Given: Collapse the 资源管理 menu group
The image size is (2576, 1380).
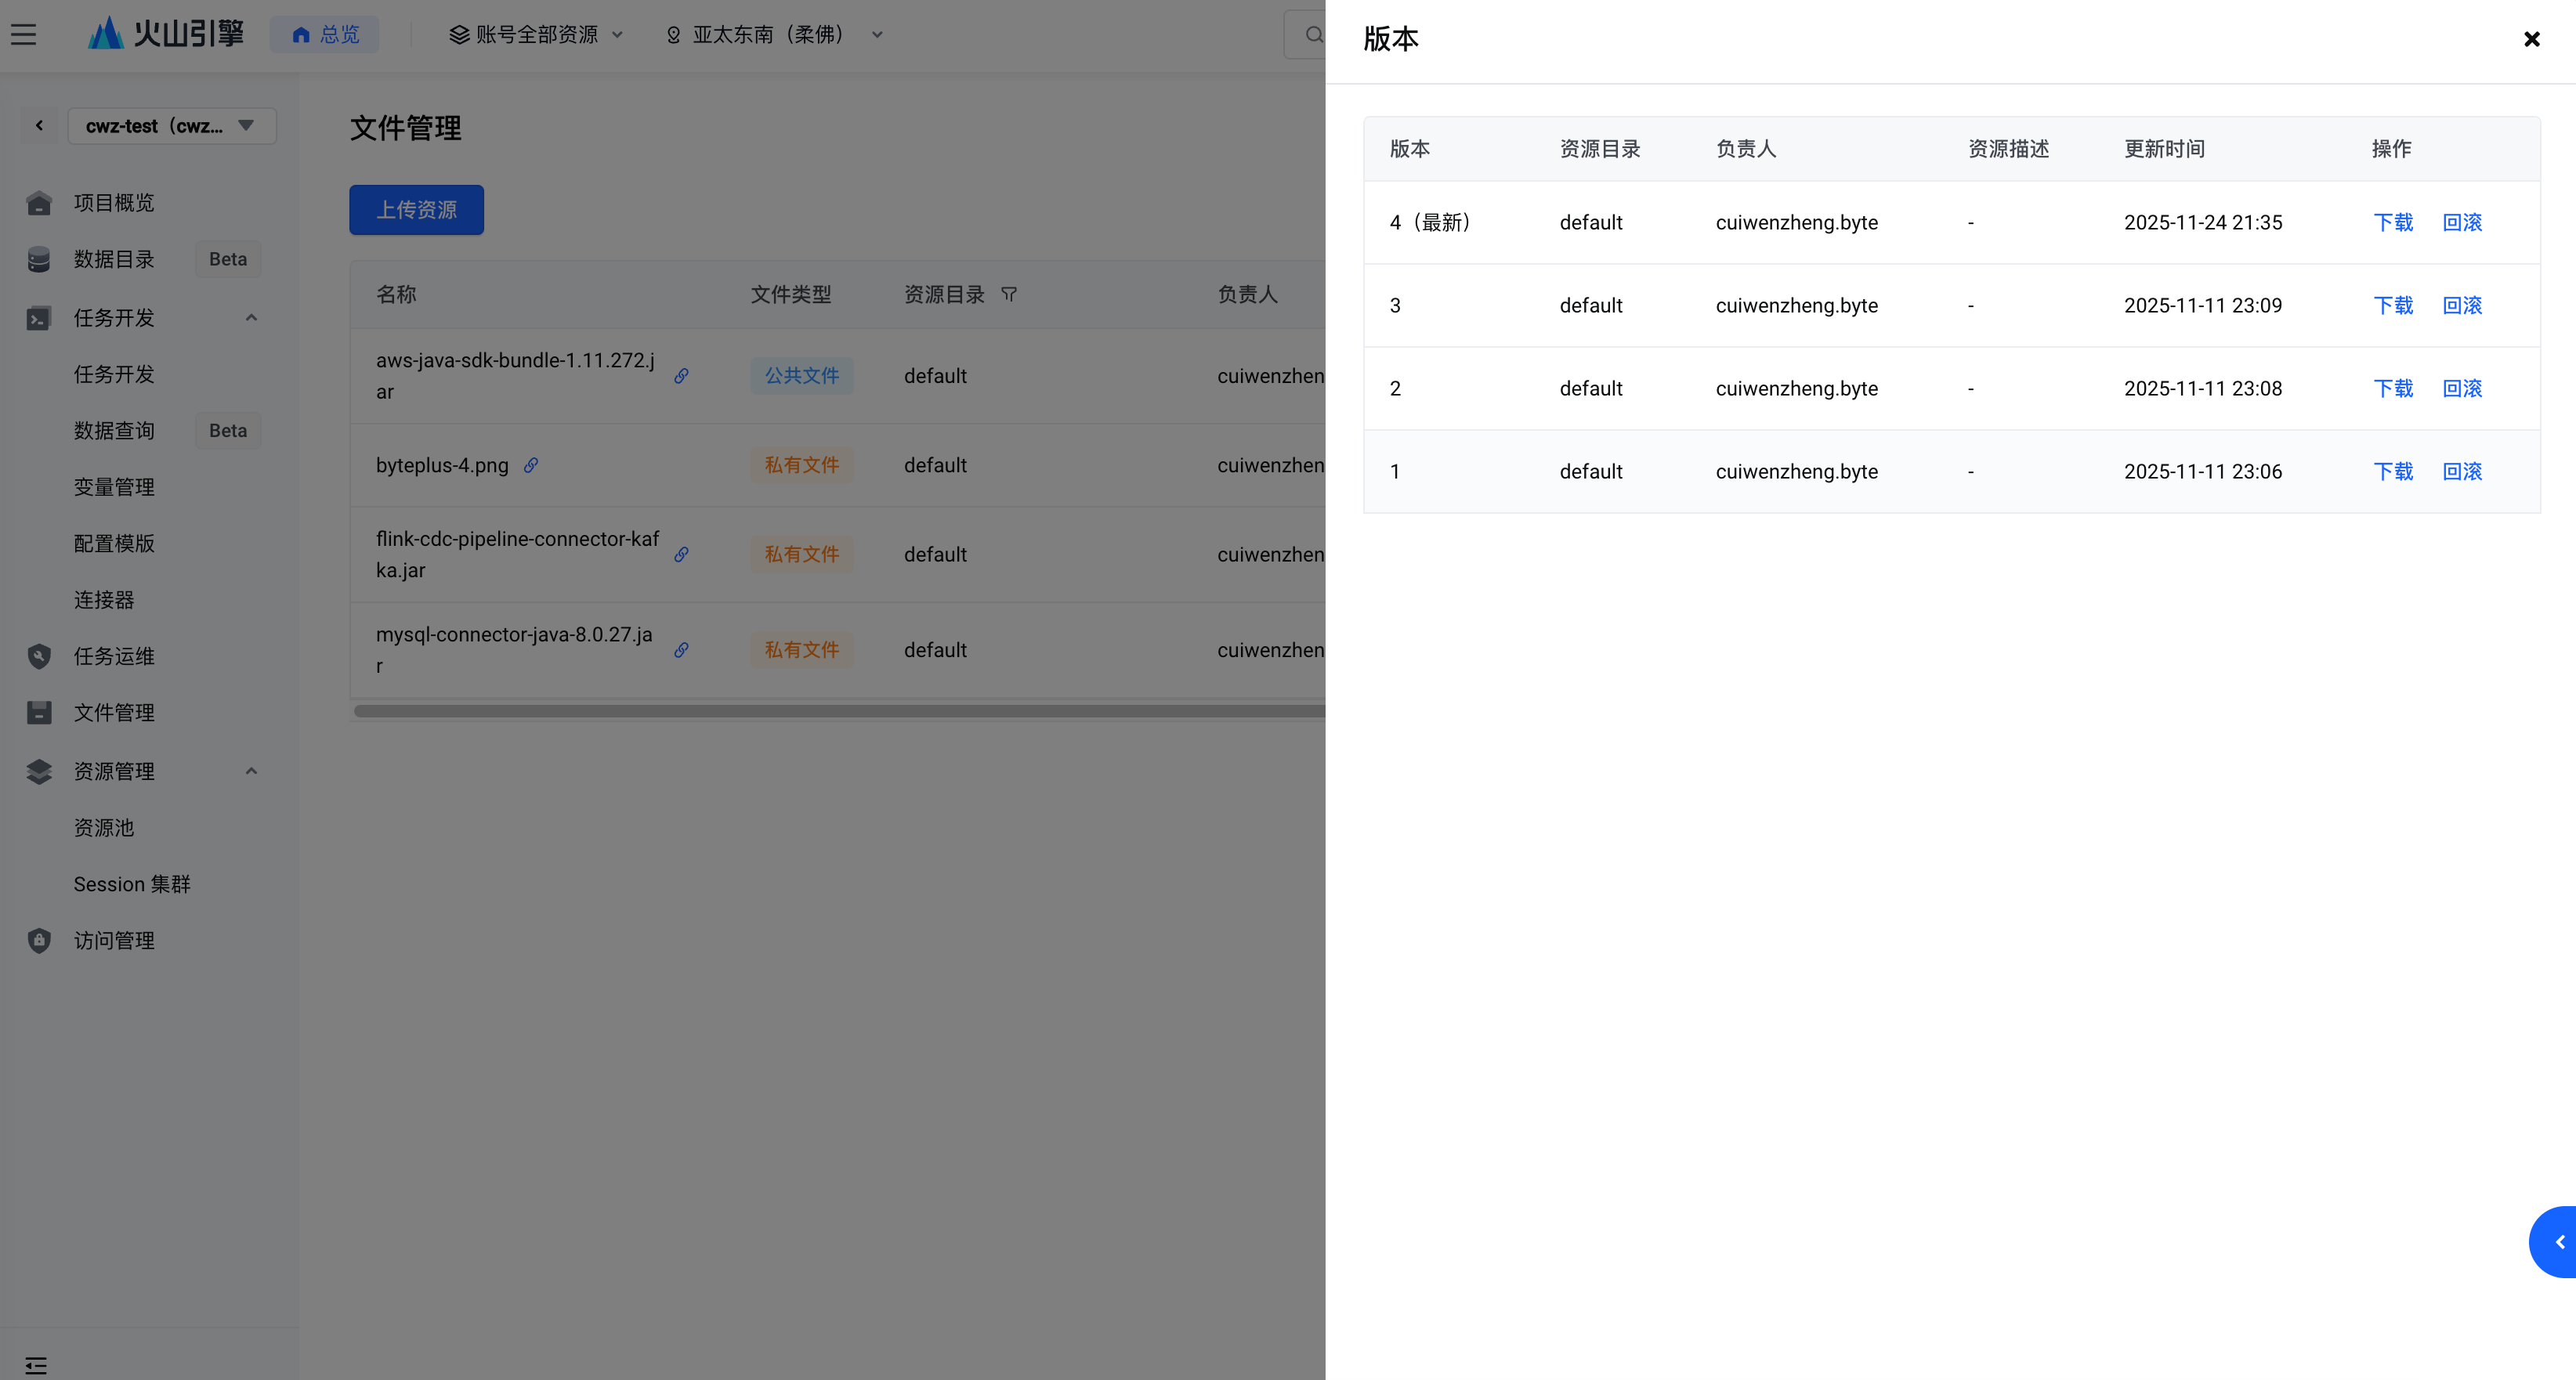Looking at the screenshot, I should [x=251, y=771].
